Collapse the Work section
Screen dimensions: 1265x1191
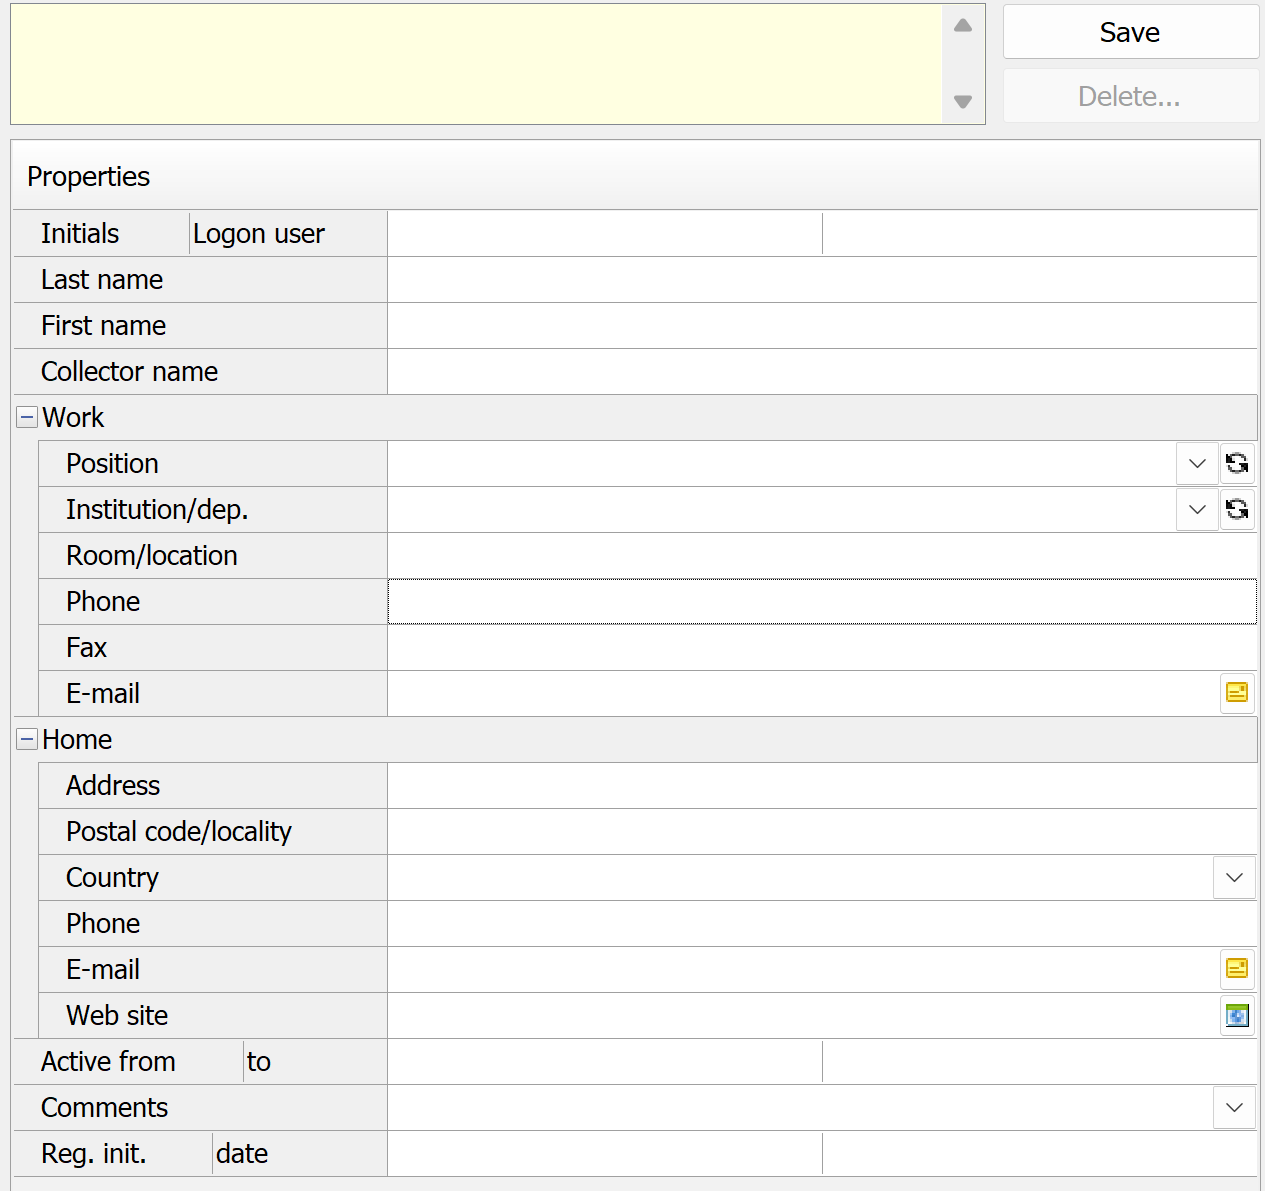[x=27, y=418]
